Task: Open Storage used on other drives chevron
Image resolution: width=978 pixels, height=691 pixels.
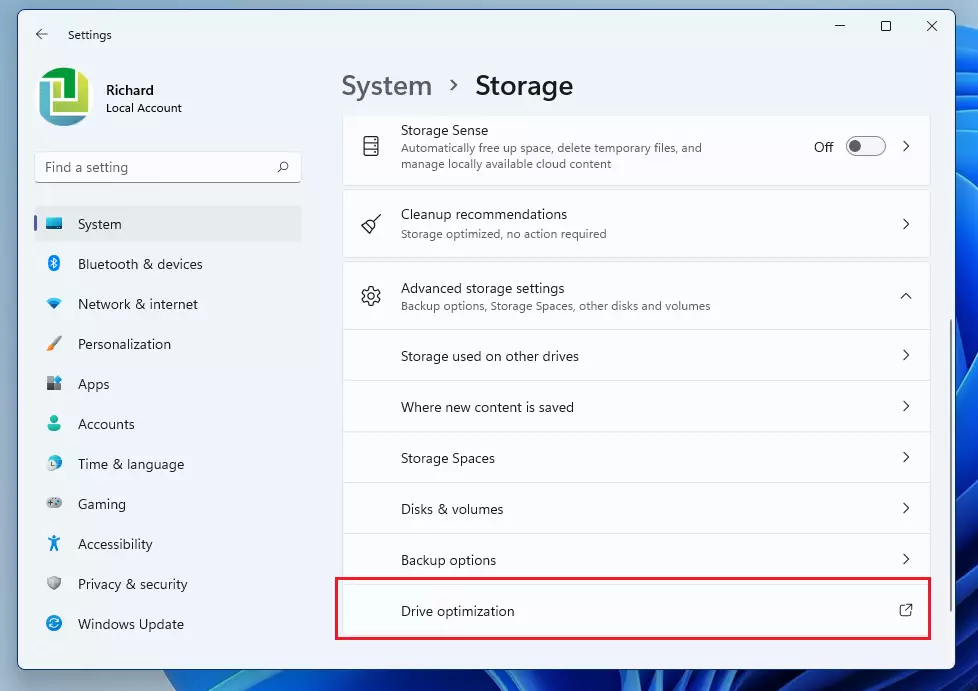Action: point(906,355)
